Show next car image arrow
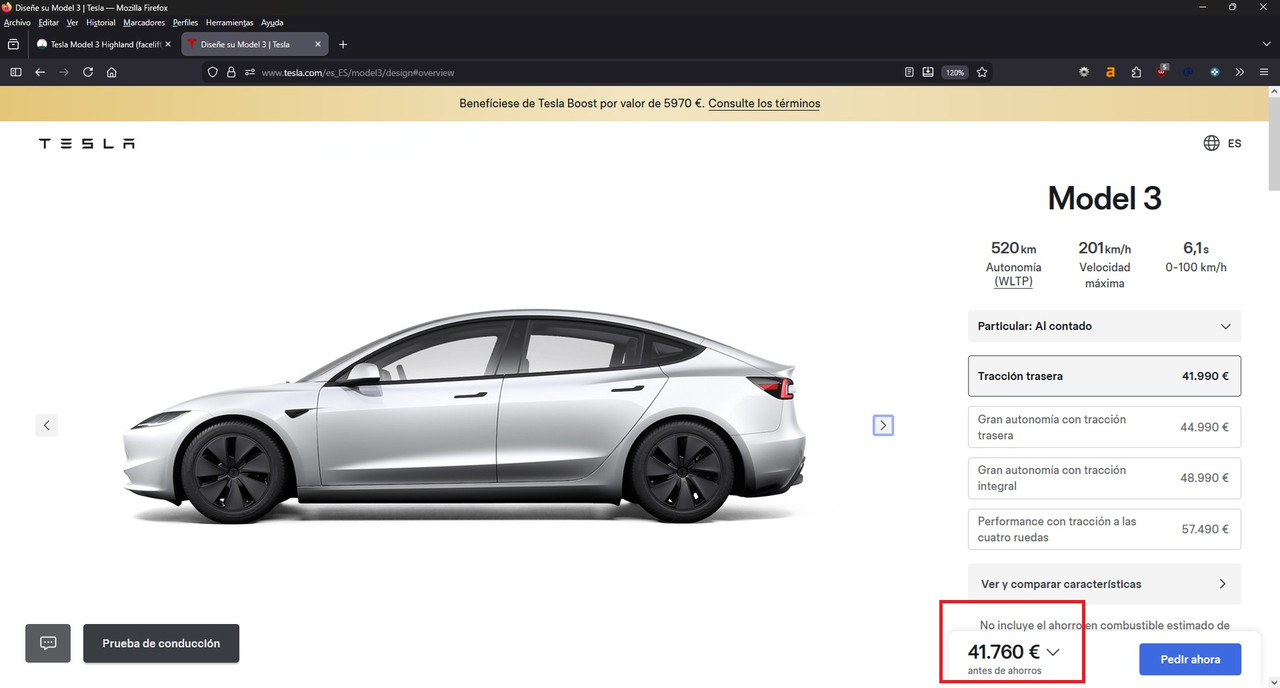This screenshot has height=688, width=1280. pos(883,425)
